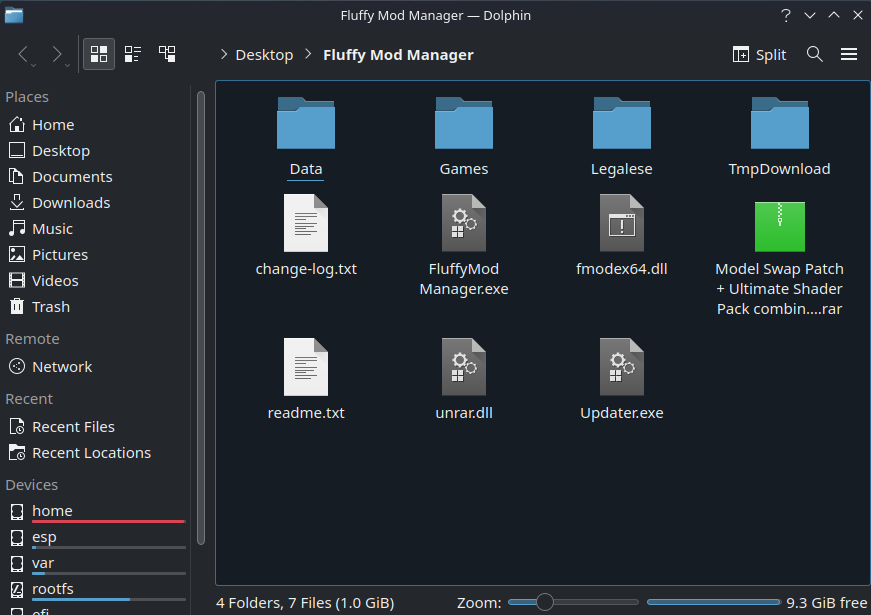Open the Legalese folder

622,123
